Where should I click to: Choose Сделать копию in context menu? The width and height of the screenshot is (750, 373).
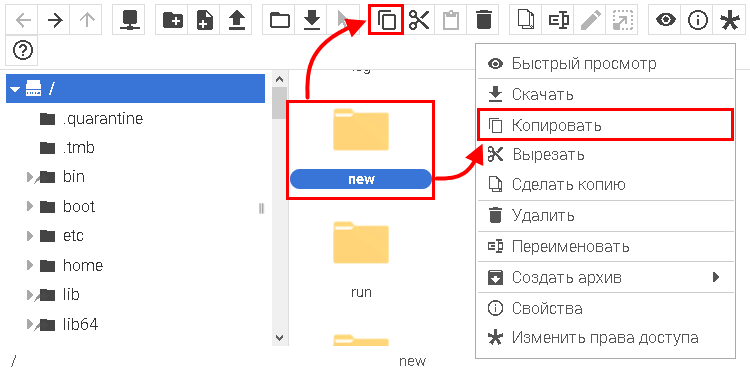click(605, 185)
